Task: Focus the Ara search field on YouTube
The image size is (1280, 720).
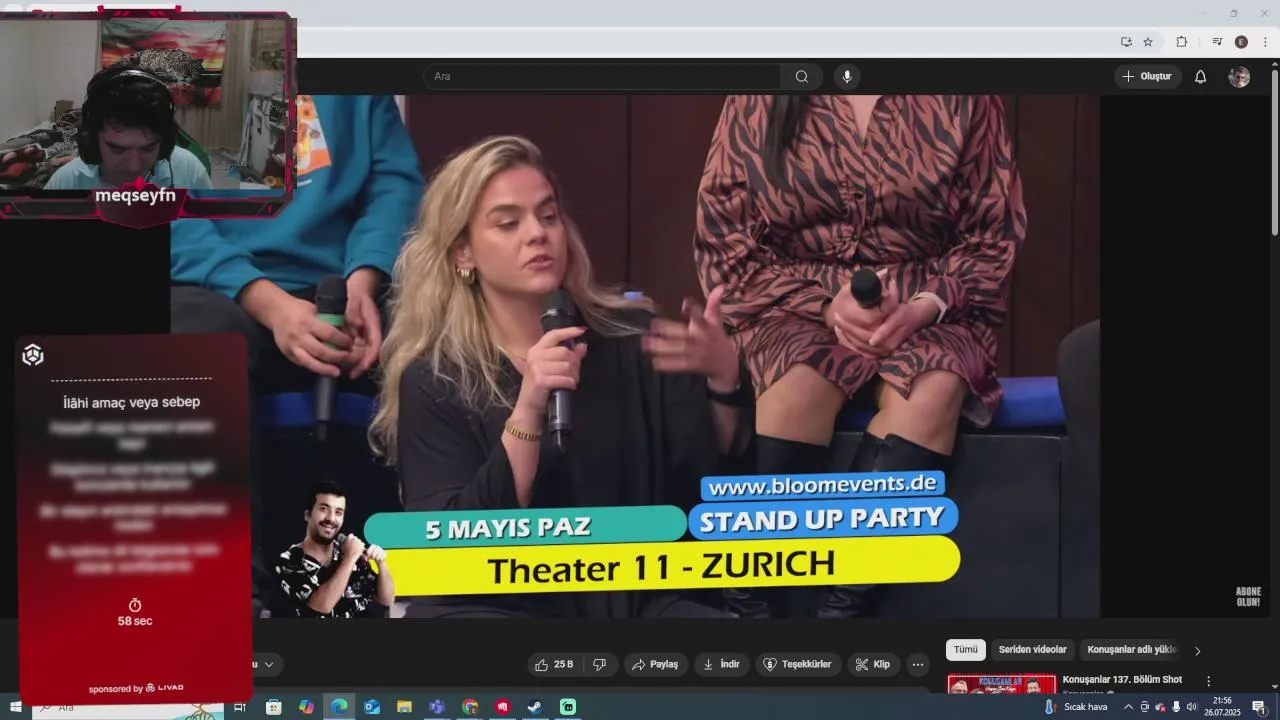Action: pos(602,77)
